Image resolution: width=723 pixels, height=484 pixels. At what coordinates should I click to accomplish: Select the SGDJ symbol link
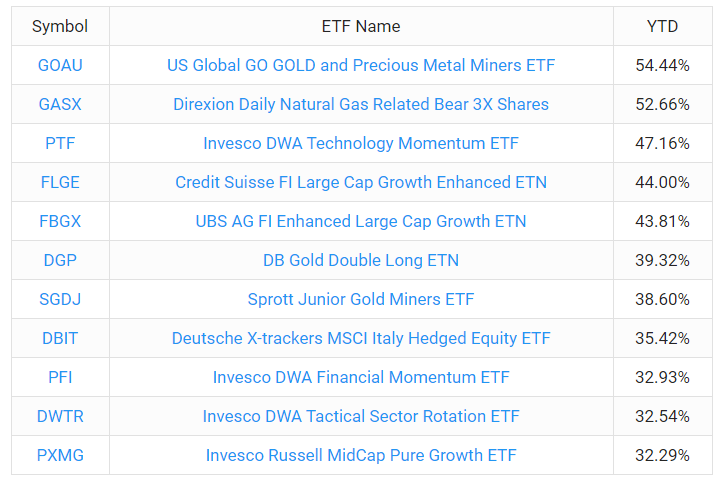[x=60, y=299]
